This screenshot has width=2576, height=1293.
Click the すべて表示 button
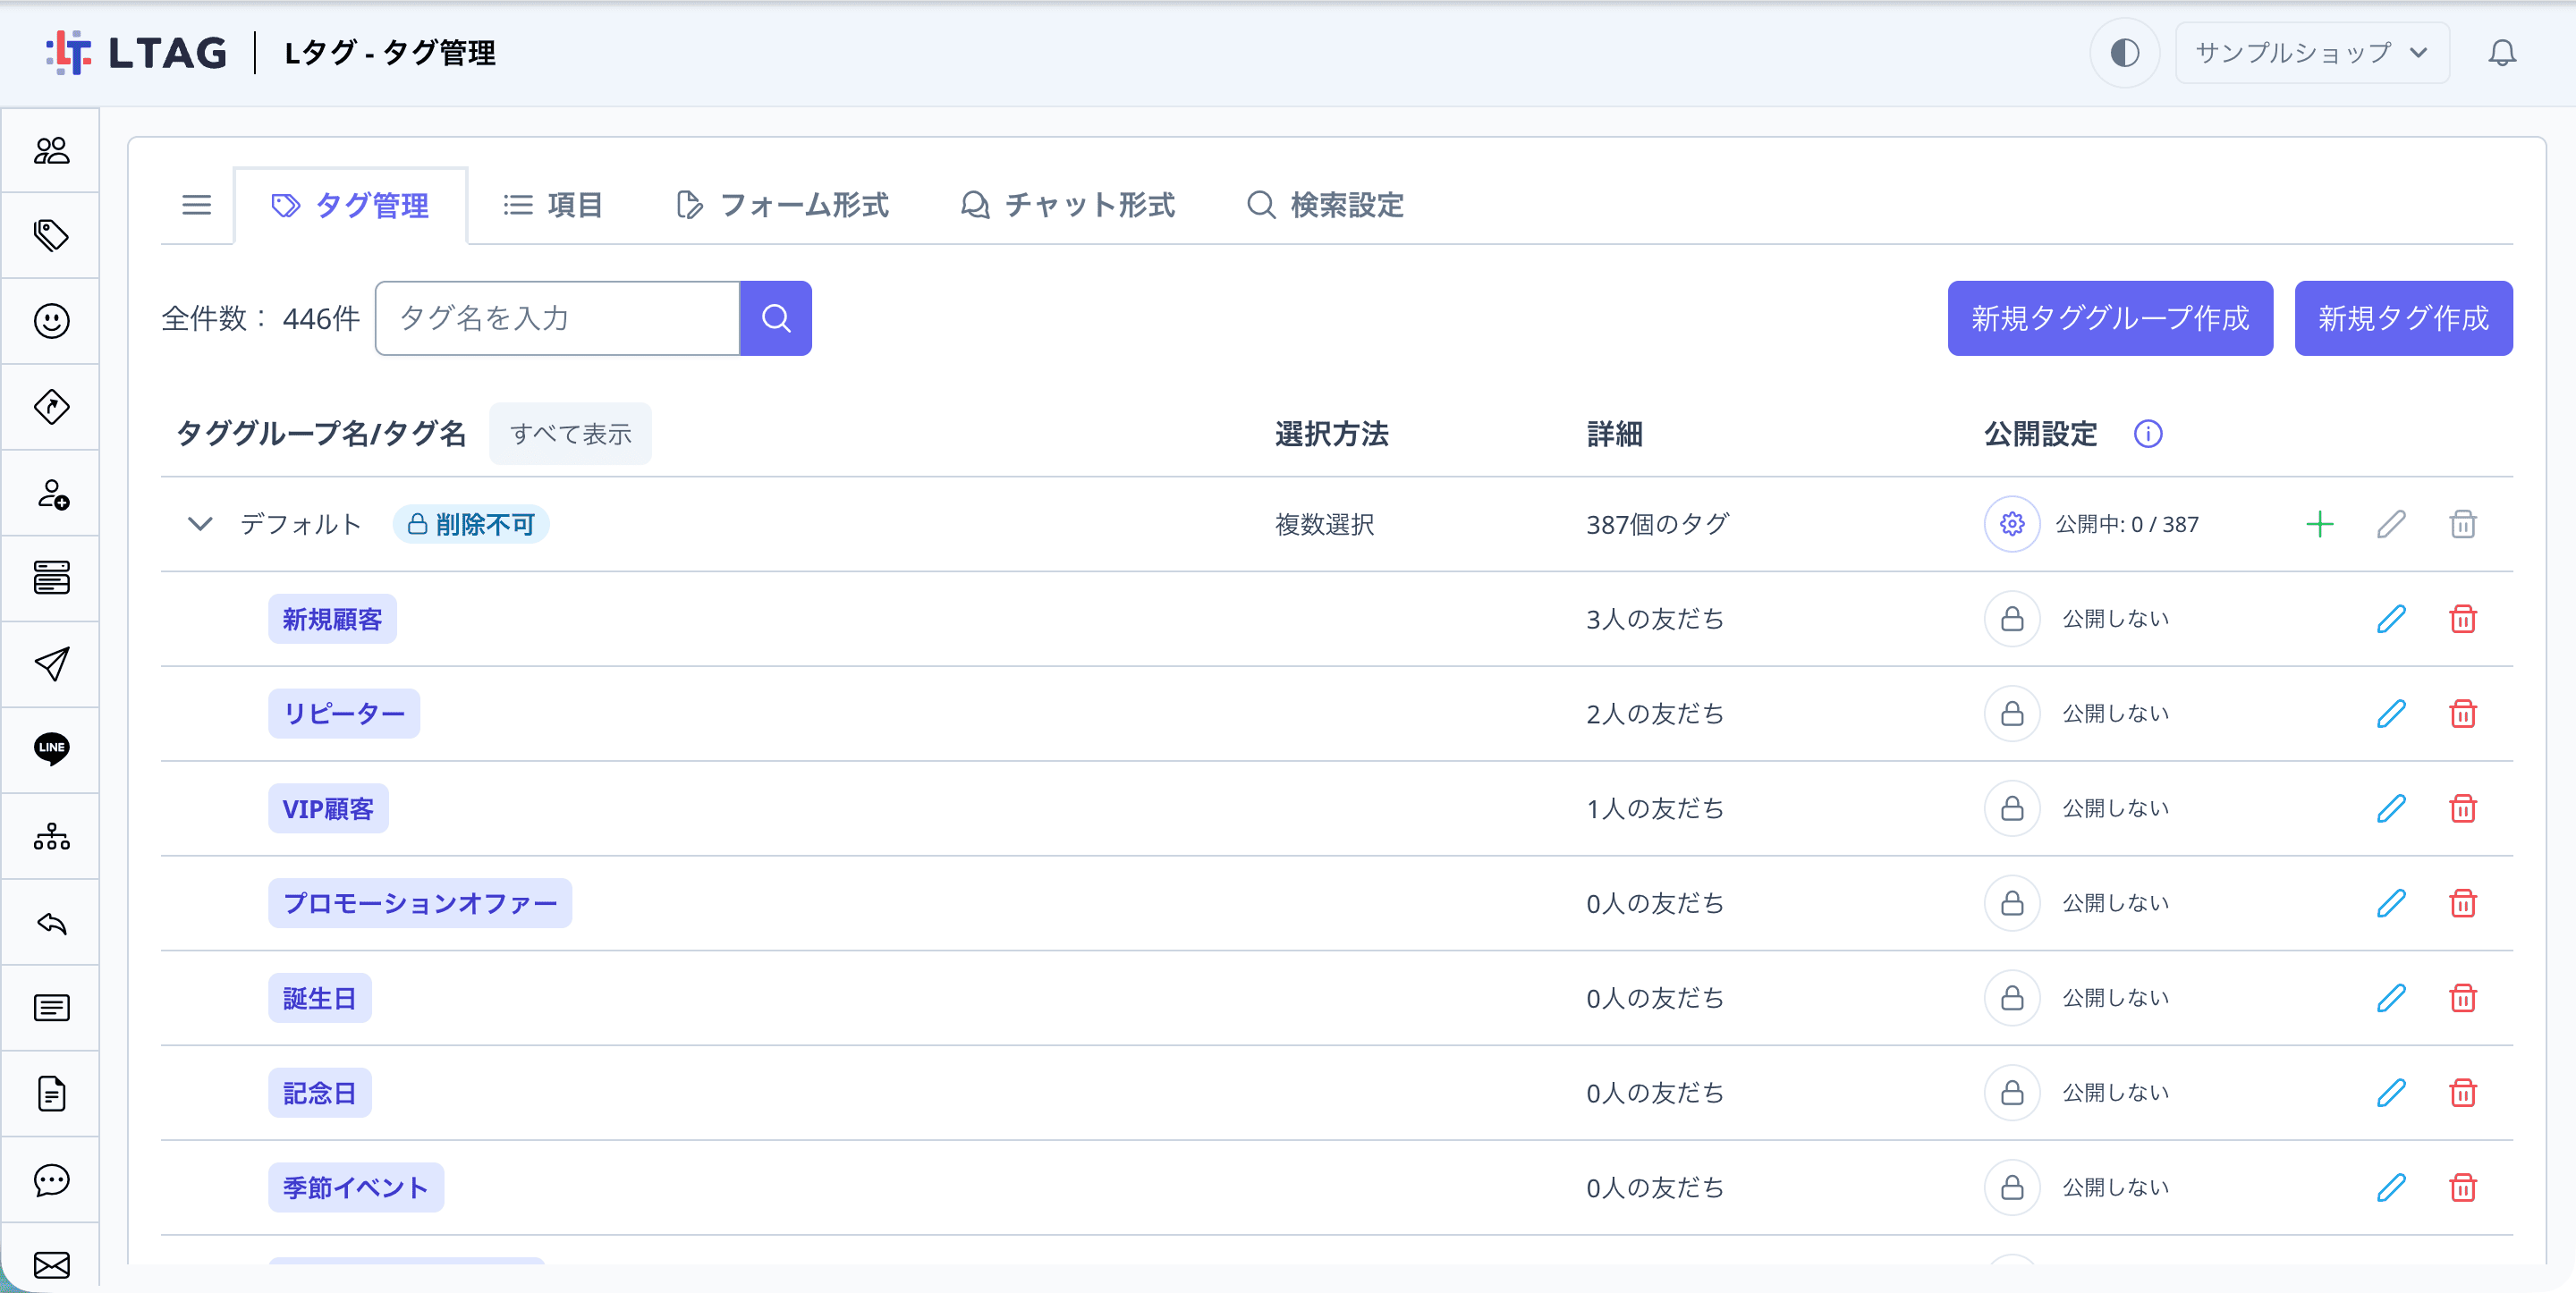pos(570,434)
